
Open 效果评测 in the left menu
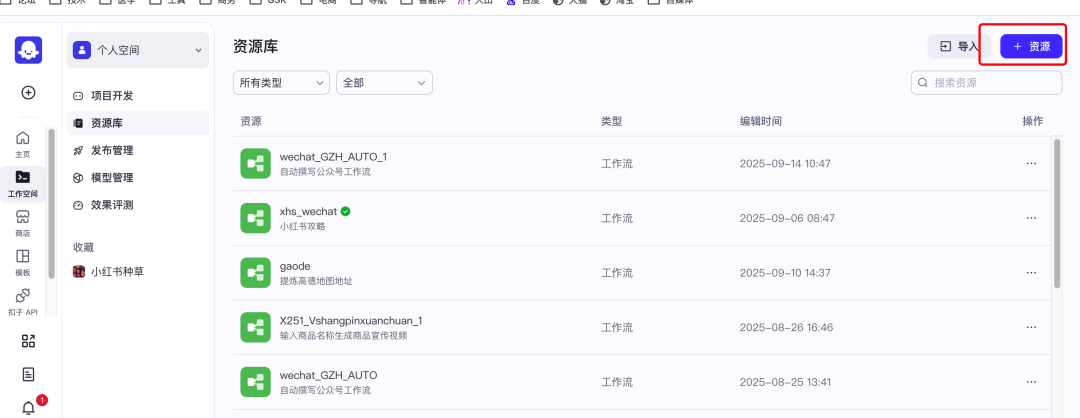coord(138,205)
